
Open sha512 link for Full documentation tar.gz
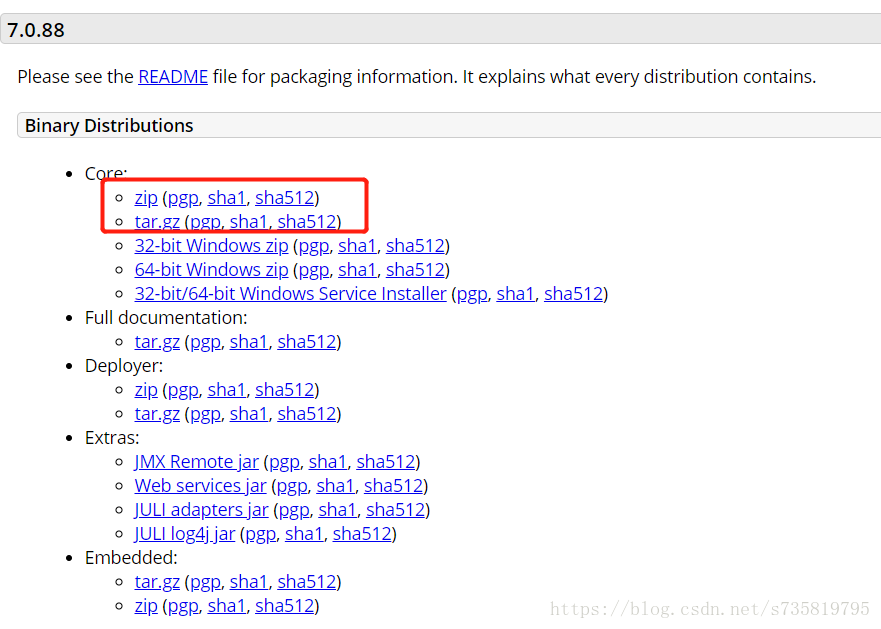(307, 342)
